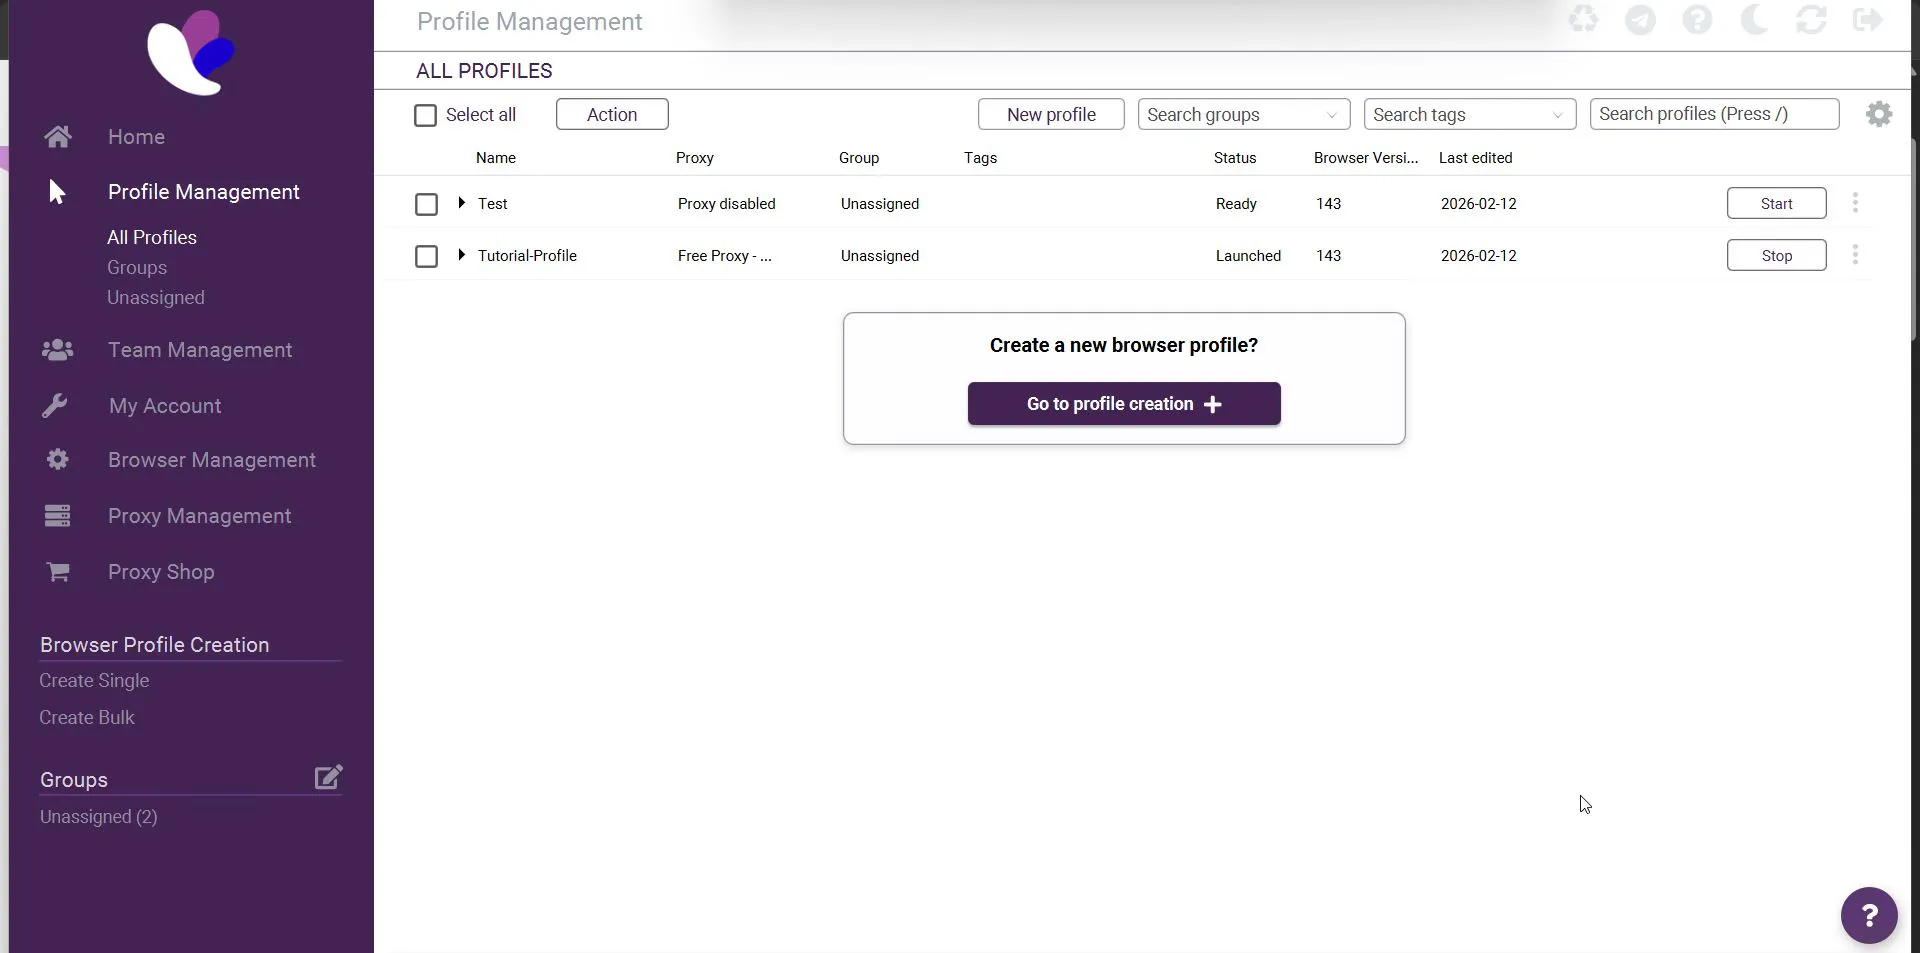Check the Select all checkbox
Screen dimensions: 1920x953
[x=426, y=115]
